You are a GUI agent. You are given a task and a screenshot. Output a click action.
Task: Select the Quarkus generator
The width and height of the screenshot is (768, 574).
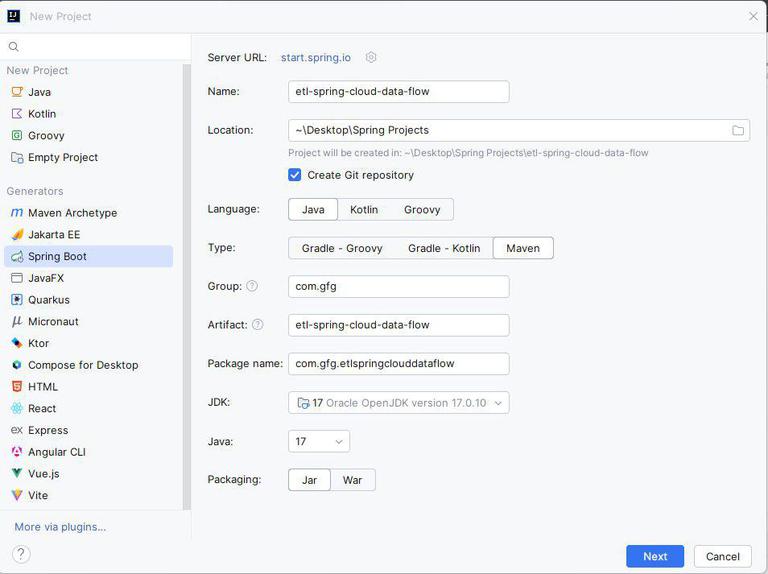tap(48, 300)
